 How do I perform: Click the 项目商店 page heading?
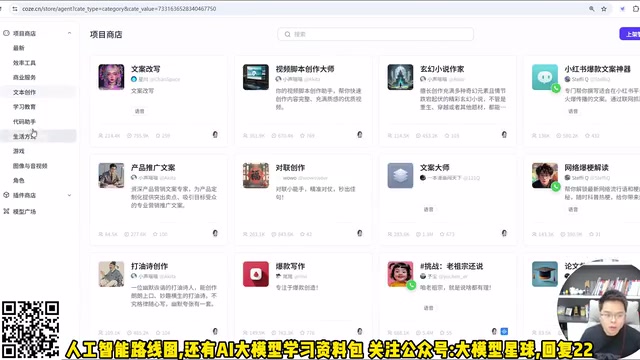click(106, 35)
